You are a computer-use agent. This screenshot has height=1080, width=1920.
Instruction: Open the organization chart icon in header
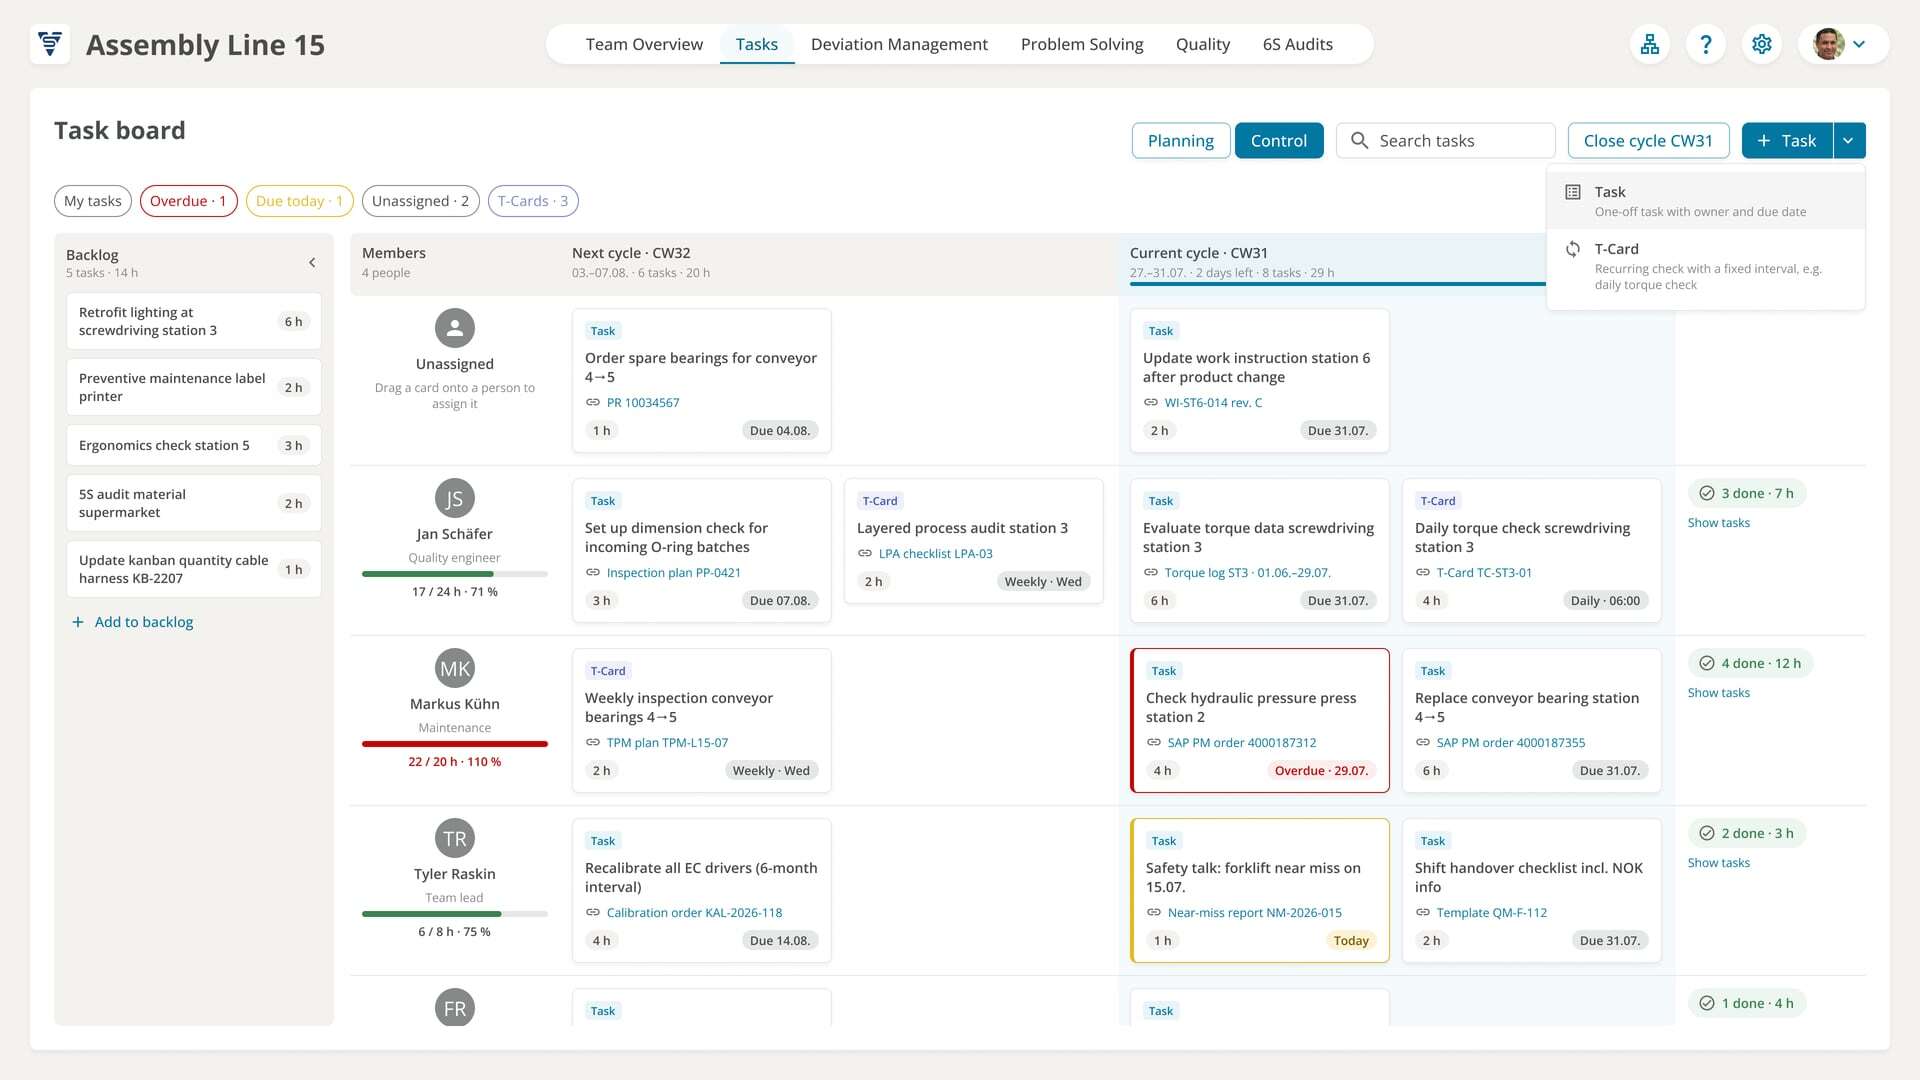coord(1650,44)
